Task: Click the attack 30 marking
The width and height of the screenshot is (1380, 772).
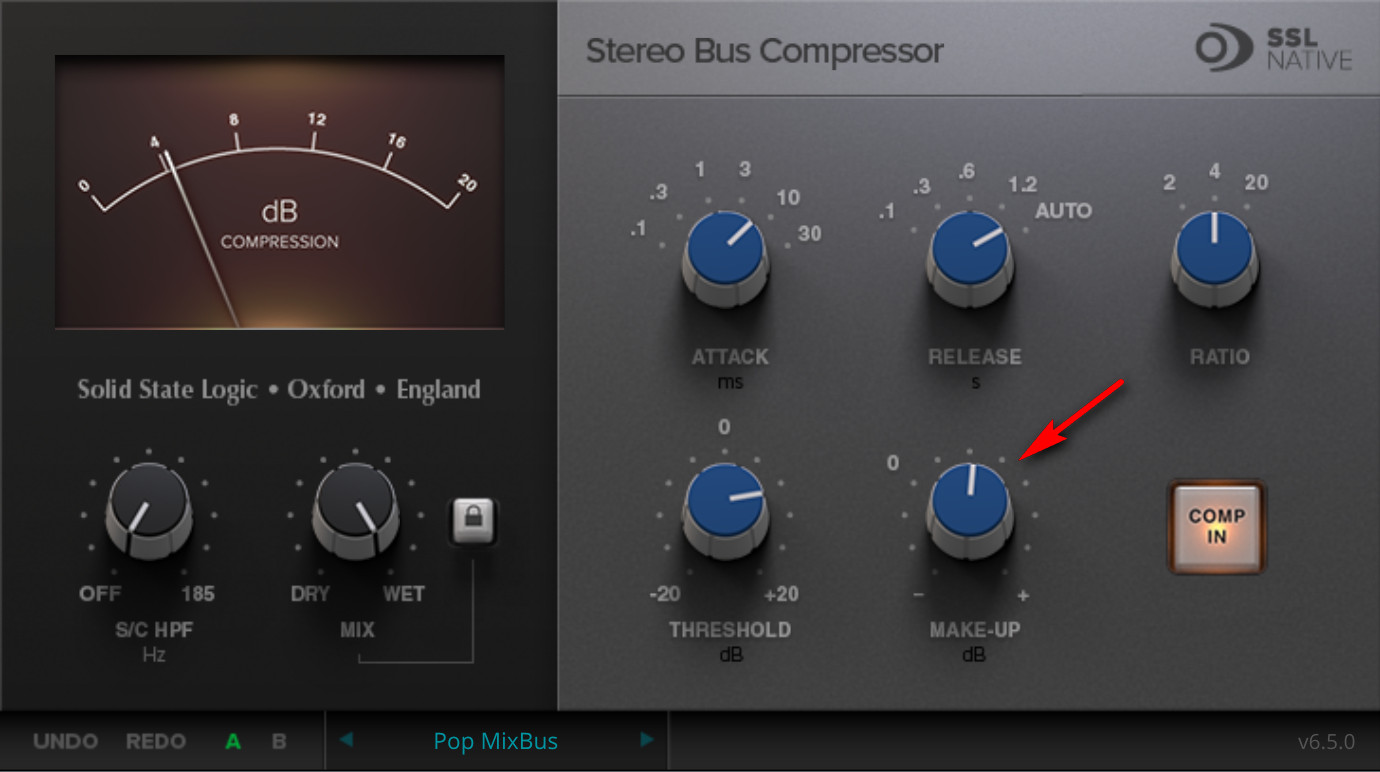Action: coord(810,233)
